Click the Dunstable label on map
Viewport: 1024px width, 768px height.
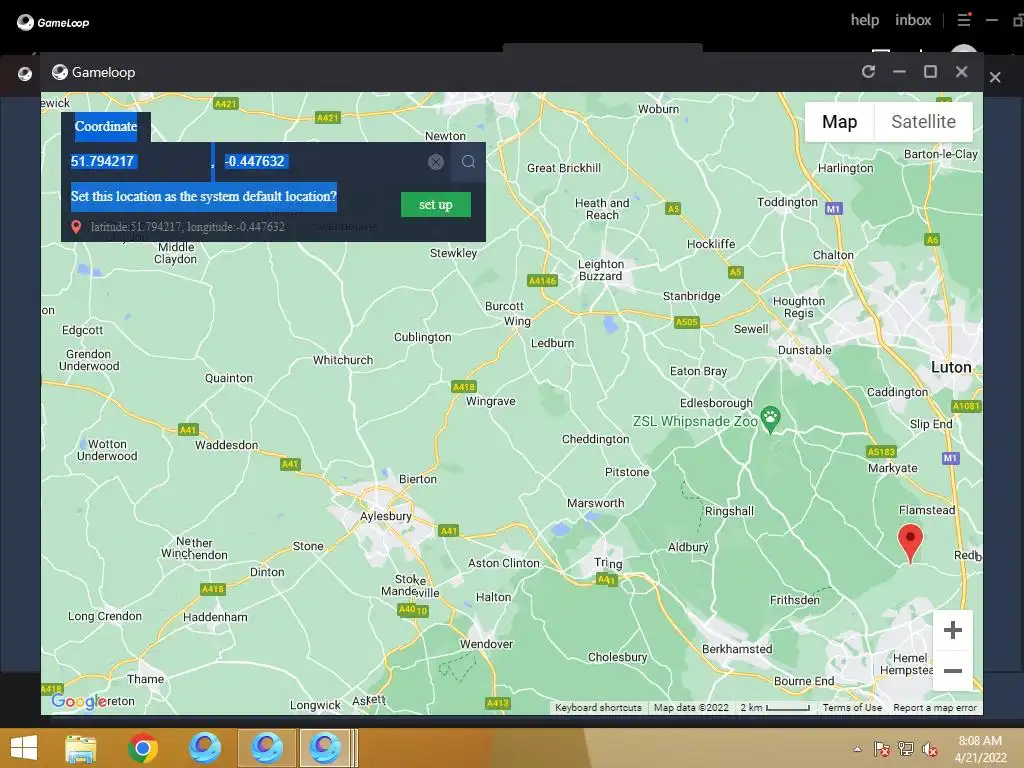805,350
